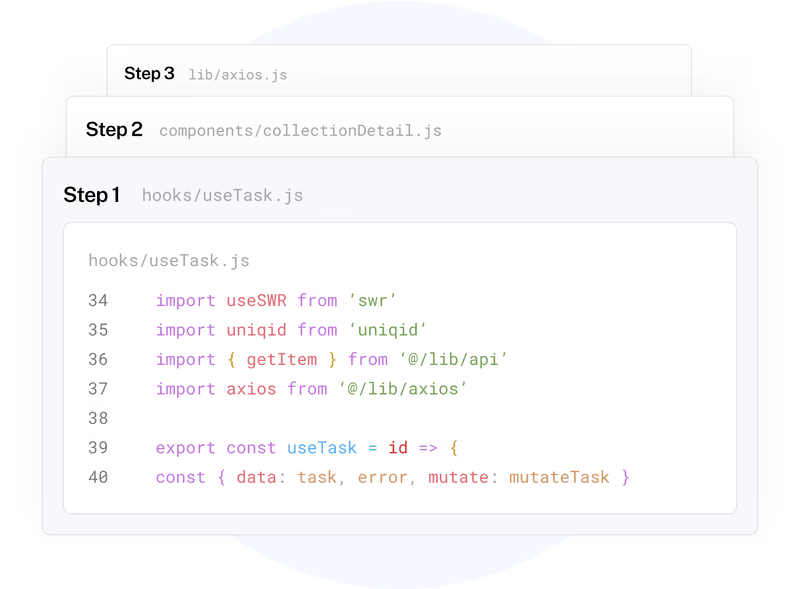Viewport: 800px width, 589px height.
Task: Select line number 34
Action: click(98, 300)
